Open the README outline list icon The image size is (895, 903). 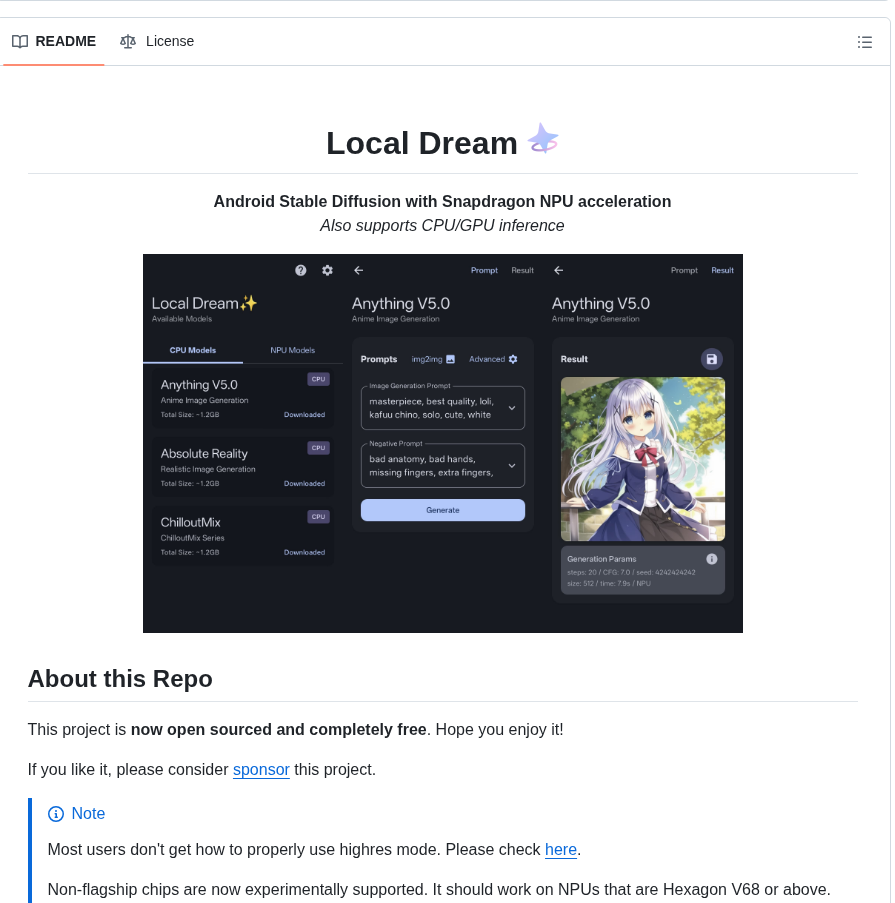click(x=865, y=42)
